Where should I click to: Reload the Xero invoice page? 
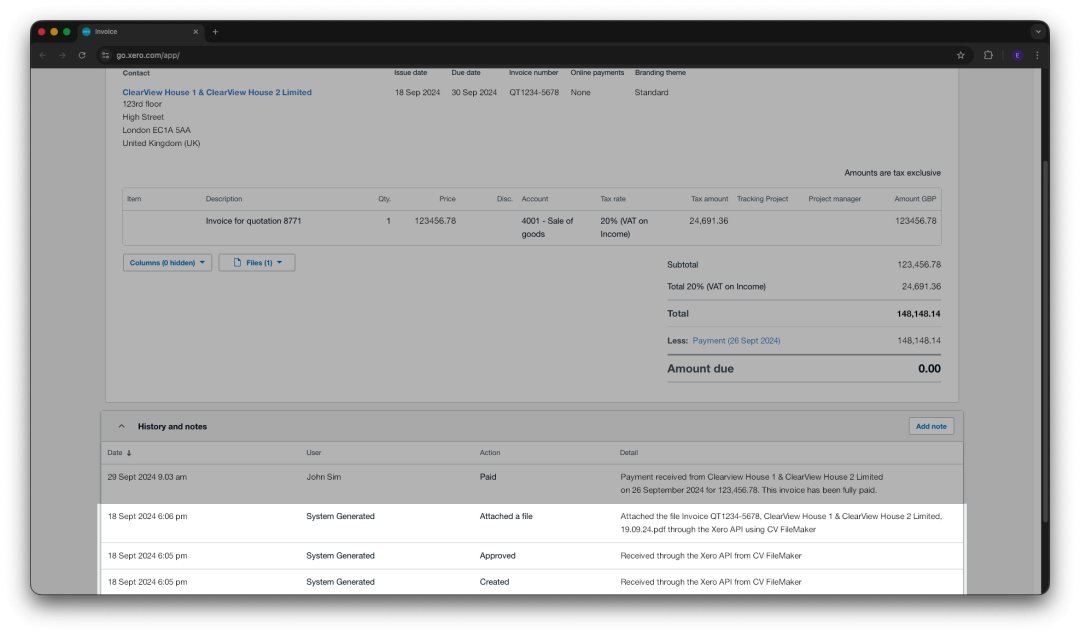(82, 55)
